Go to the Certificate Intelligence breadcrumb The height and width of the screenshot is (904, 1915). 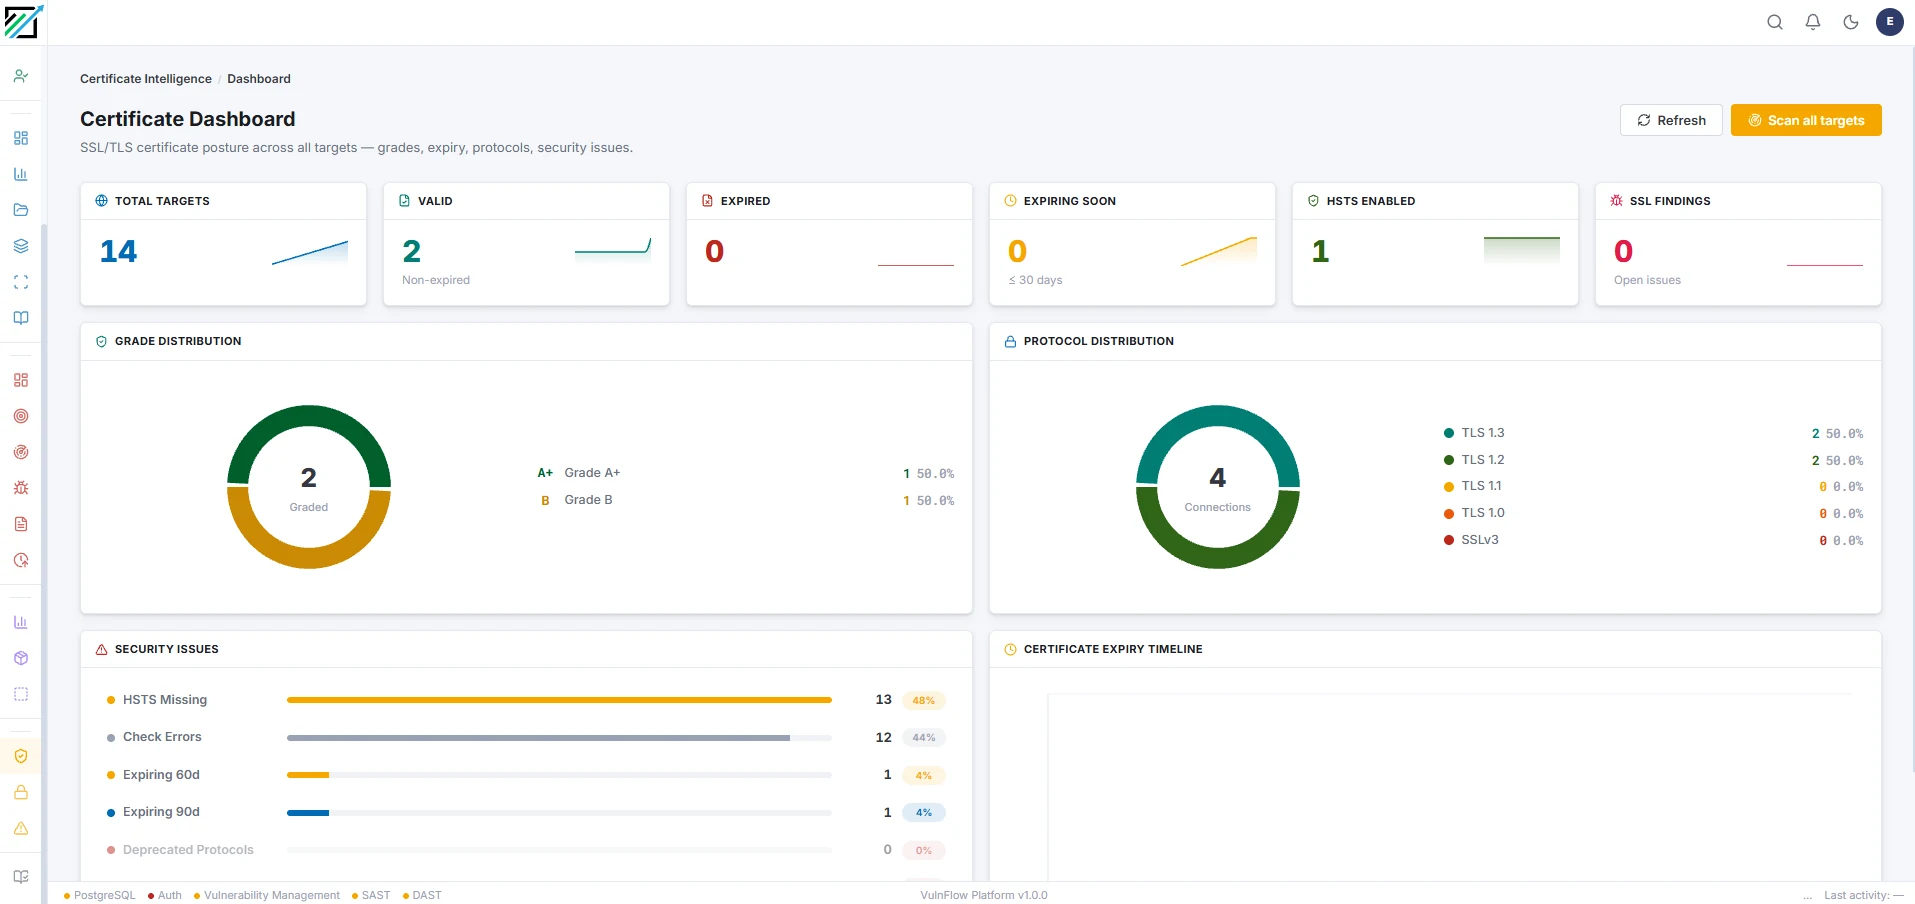point(146,79)
